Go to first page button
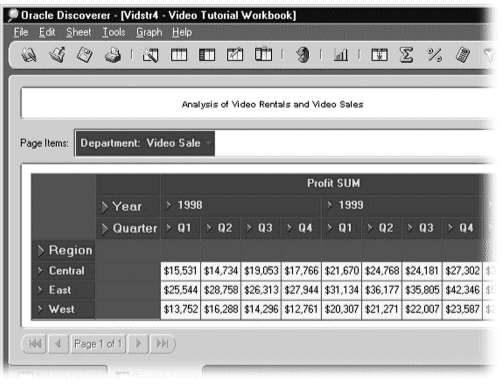502x388 pixels. [35, 344]
